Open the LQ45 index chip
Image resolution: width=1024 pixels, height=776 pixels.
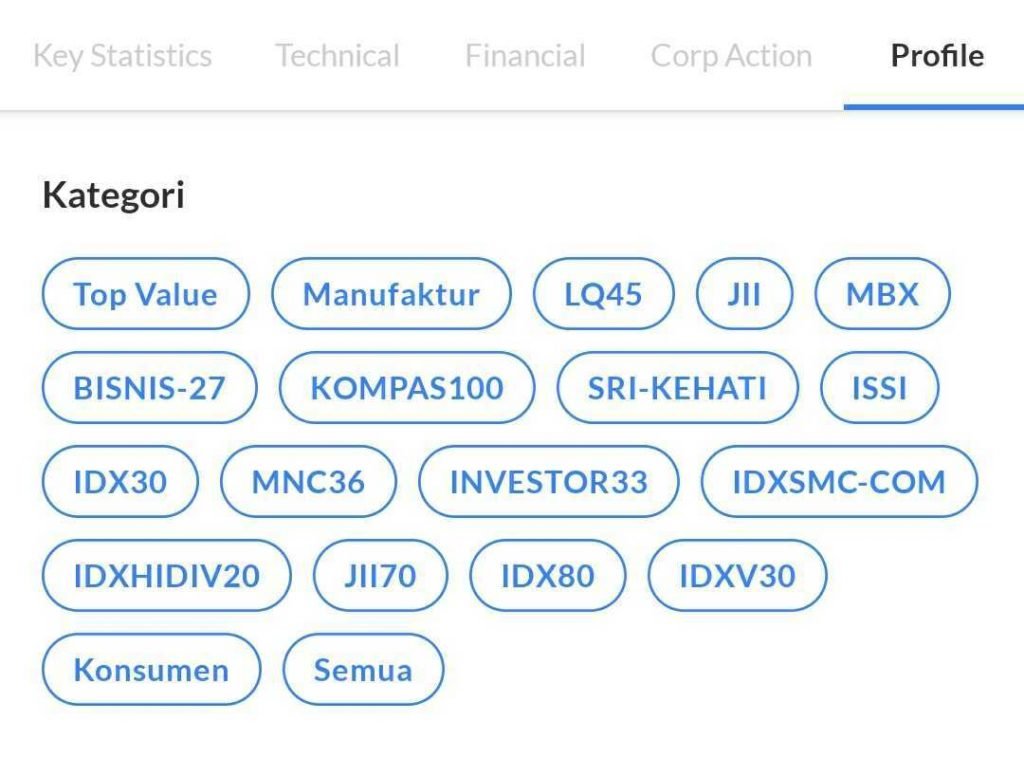603,294
